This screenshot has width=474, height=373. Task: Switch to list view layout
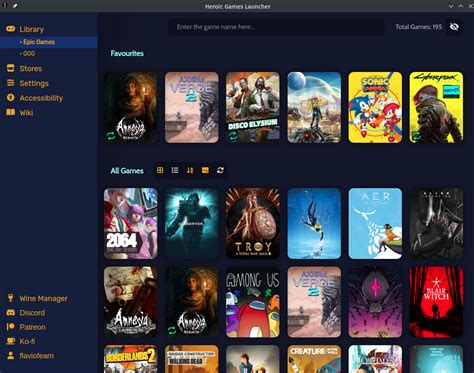pyautogui.click(x=175, y=170)
